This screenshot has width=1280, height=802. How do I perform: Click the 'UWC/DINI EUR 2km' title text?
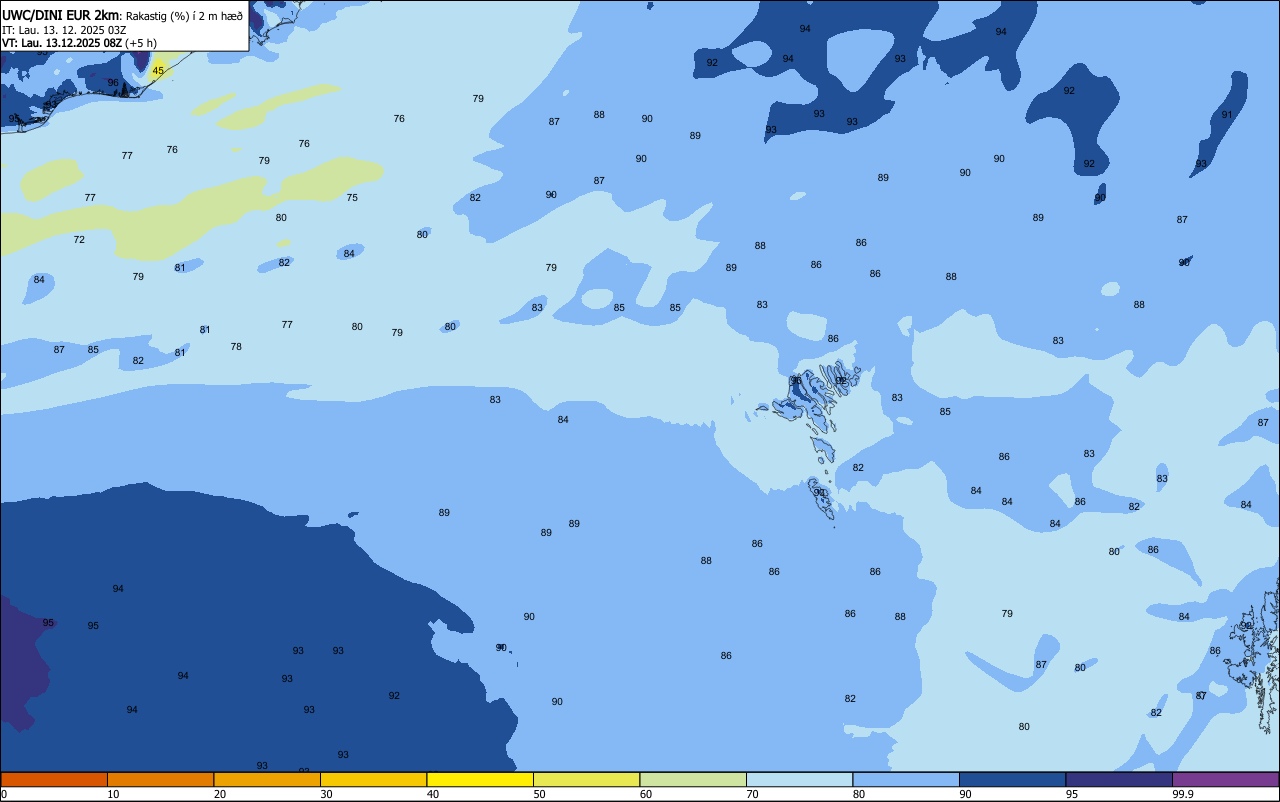[62, 15]
